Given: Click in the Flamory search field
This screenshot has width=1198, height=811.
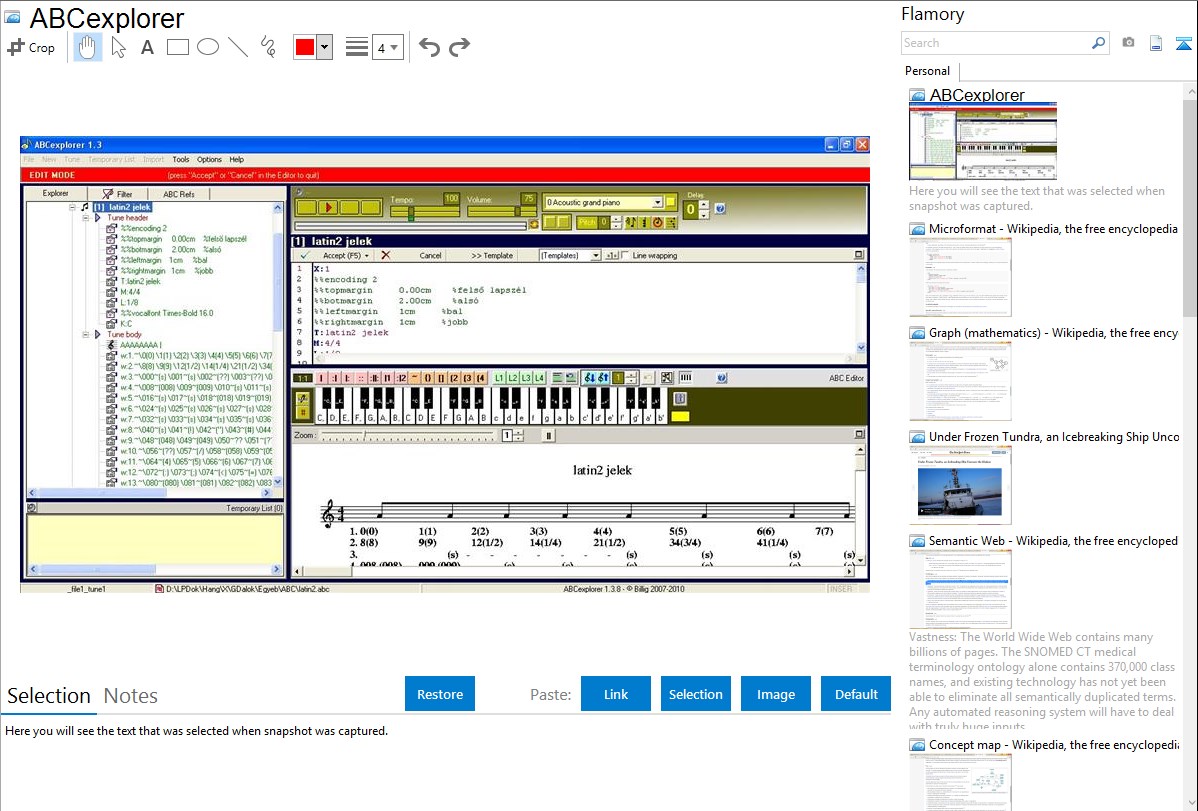Looking at the screenshot, I should click(x=996, y=43).
